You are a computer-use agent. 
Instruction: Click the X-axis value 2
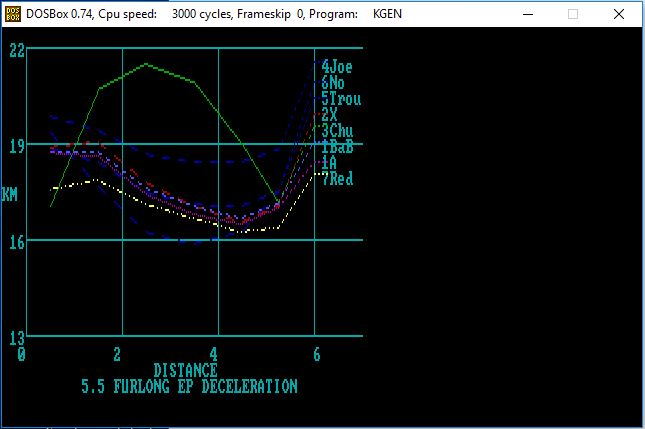point(117,354)
